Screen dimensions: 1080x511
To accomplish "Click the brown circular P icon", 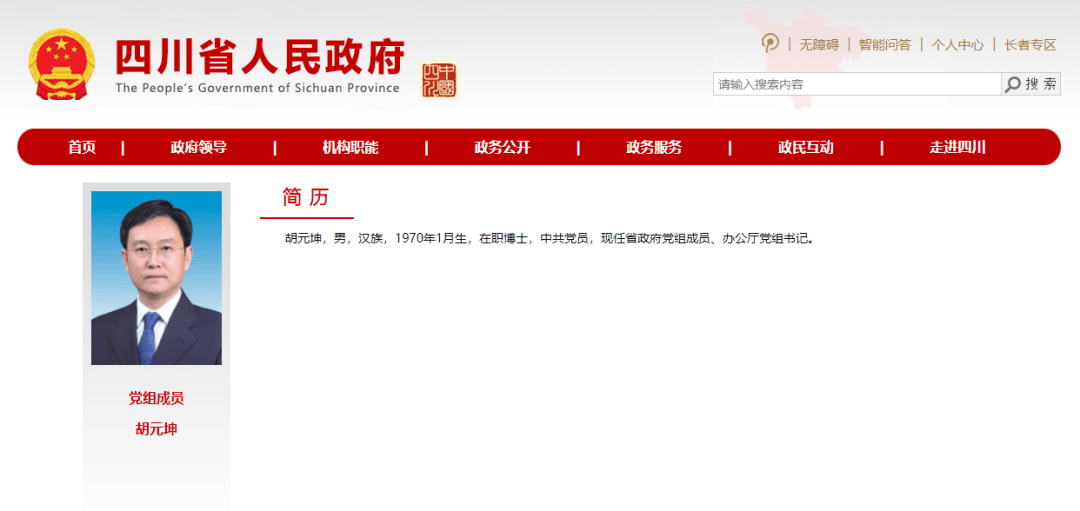I will 770,43.
